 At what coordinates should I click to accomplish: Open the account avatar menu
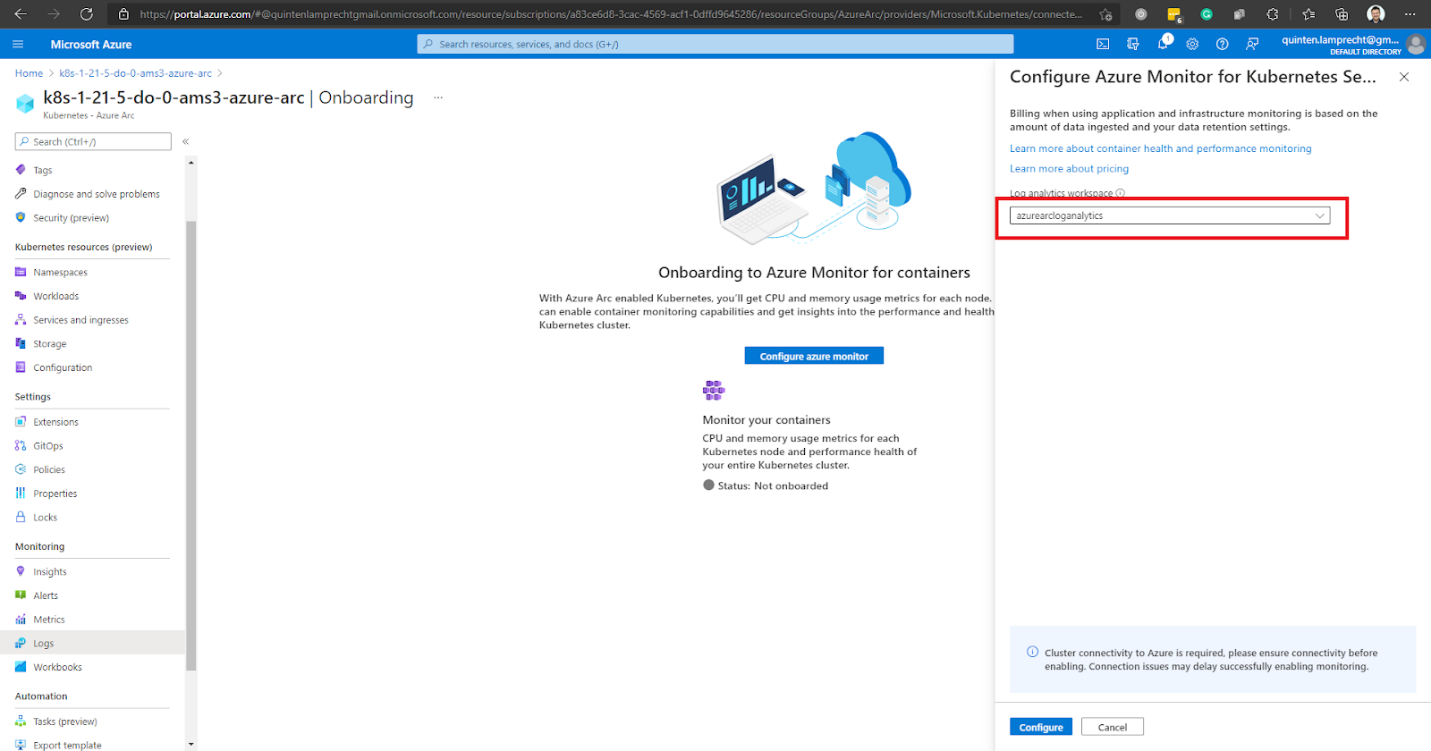click(1415, 44)
